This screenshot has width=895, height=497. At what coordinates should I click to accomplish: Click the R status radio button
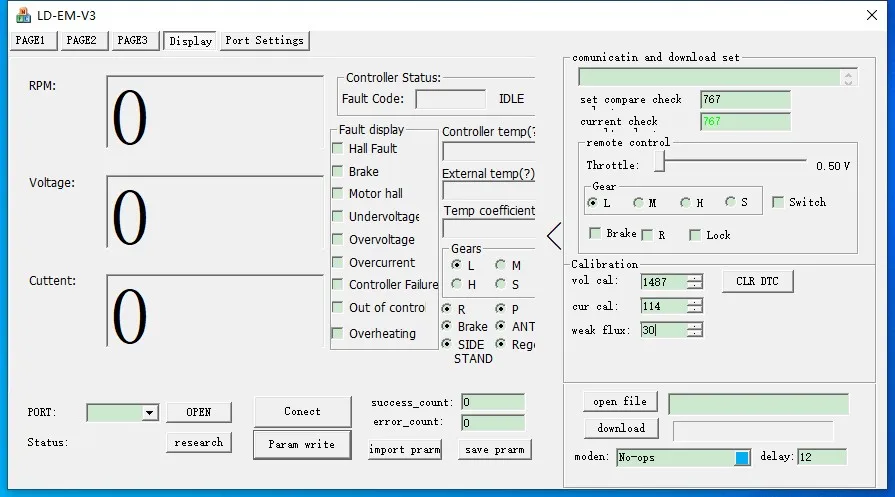tap(446, 309)
